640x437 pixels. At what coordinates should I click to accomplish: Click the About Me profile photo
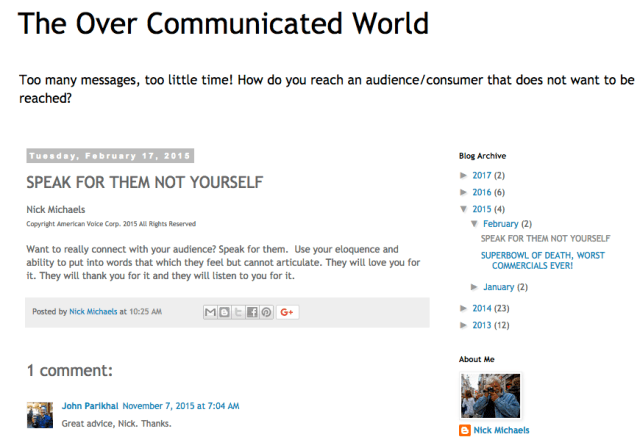(491, 395)
